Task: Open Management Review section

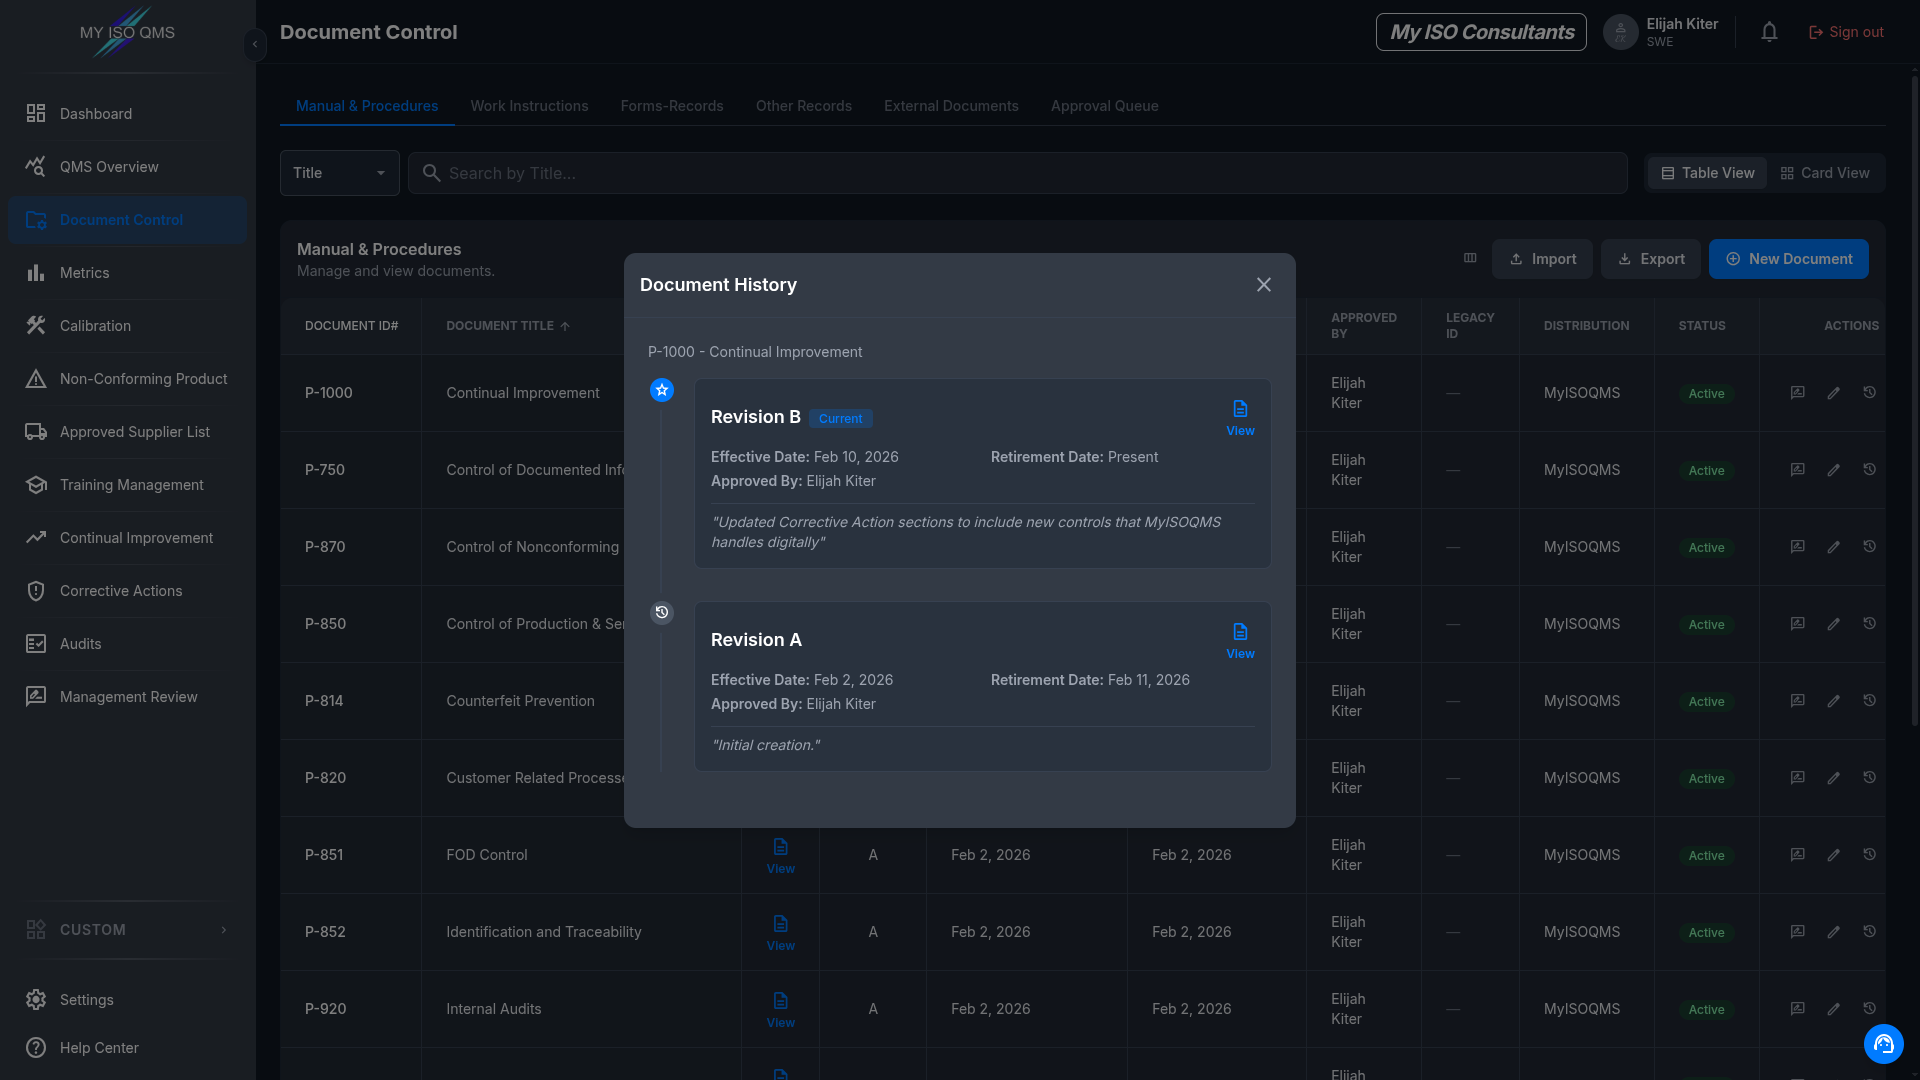Action: (x=127, y=697)
